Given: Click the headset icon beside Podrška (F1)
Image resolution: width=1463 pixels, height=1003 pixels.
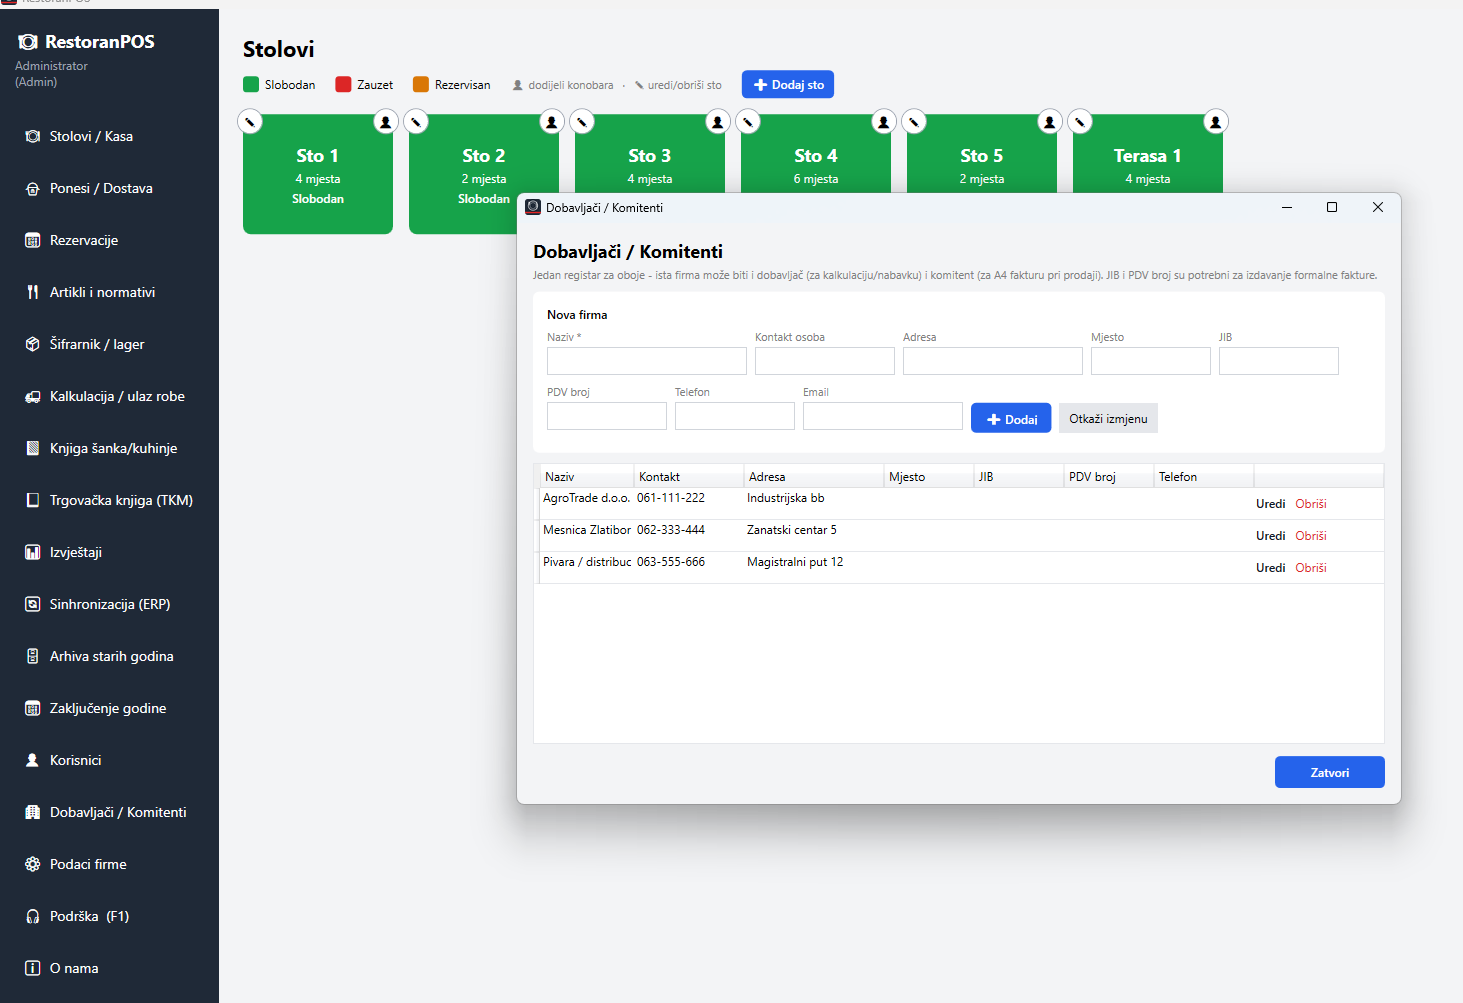Looking at the screenshot, I should click(x=32, y=916).
